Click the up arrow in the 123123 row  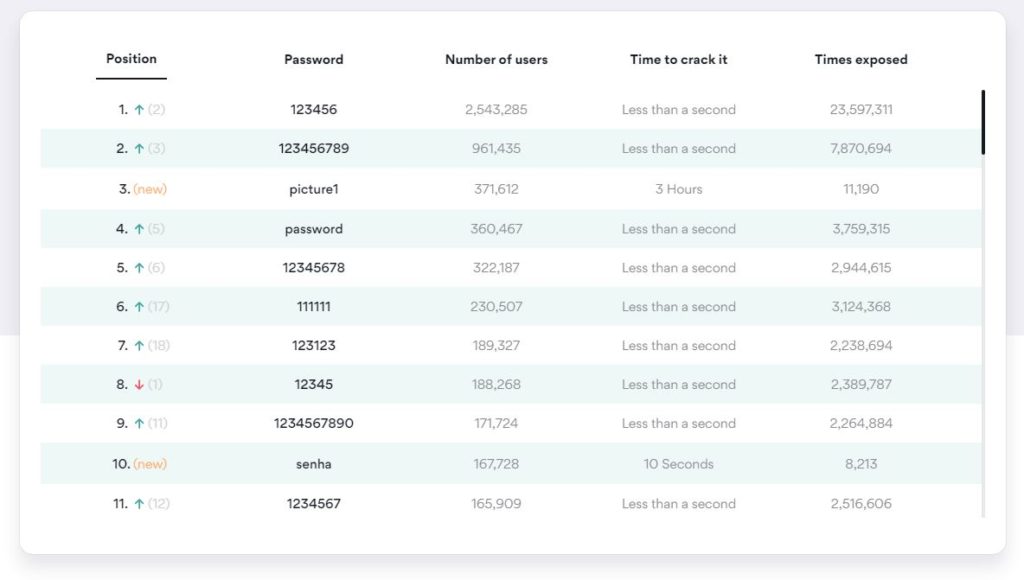[x=139, y=346]
